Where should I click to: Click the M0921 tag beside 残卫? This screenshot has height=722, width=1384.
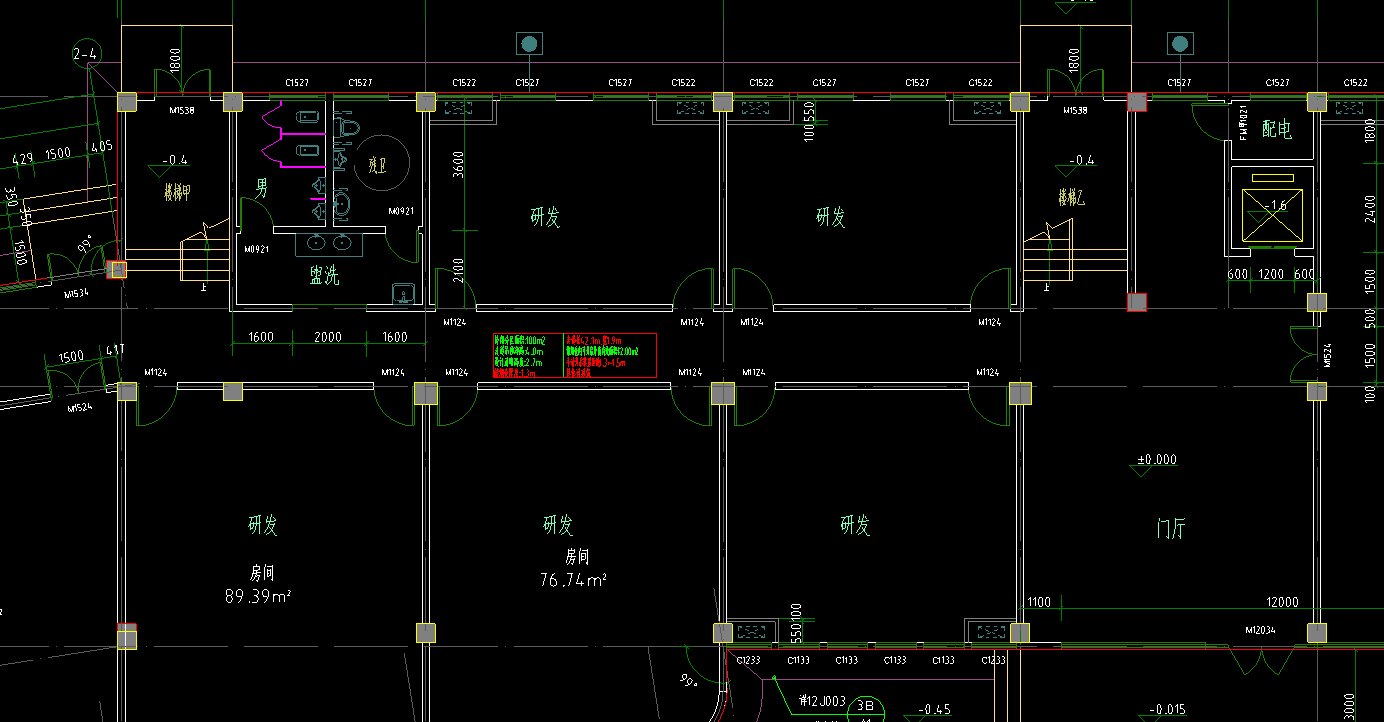tap(401, 211)
